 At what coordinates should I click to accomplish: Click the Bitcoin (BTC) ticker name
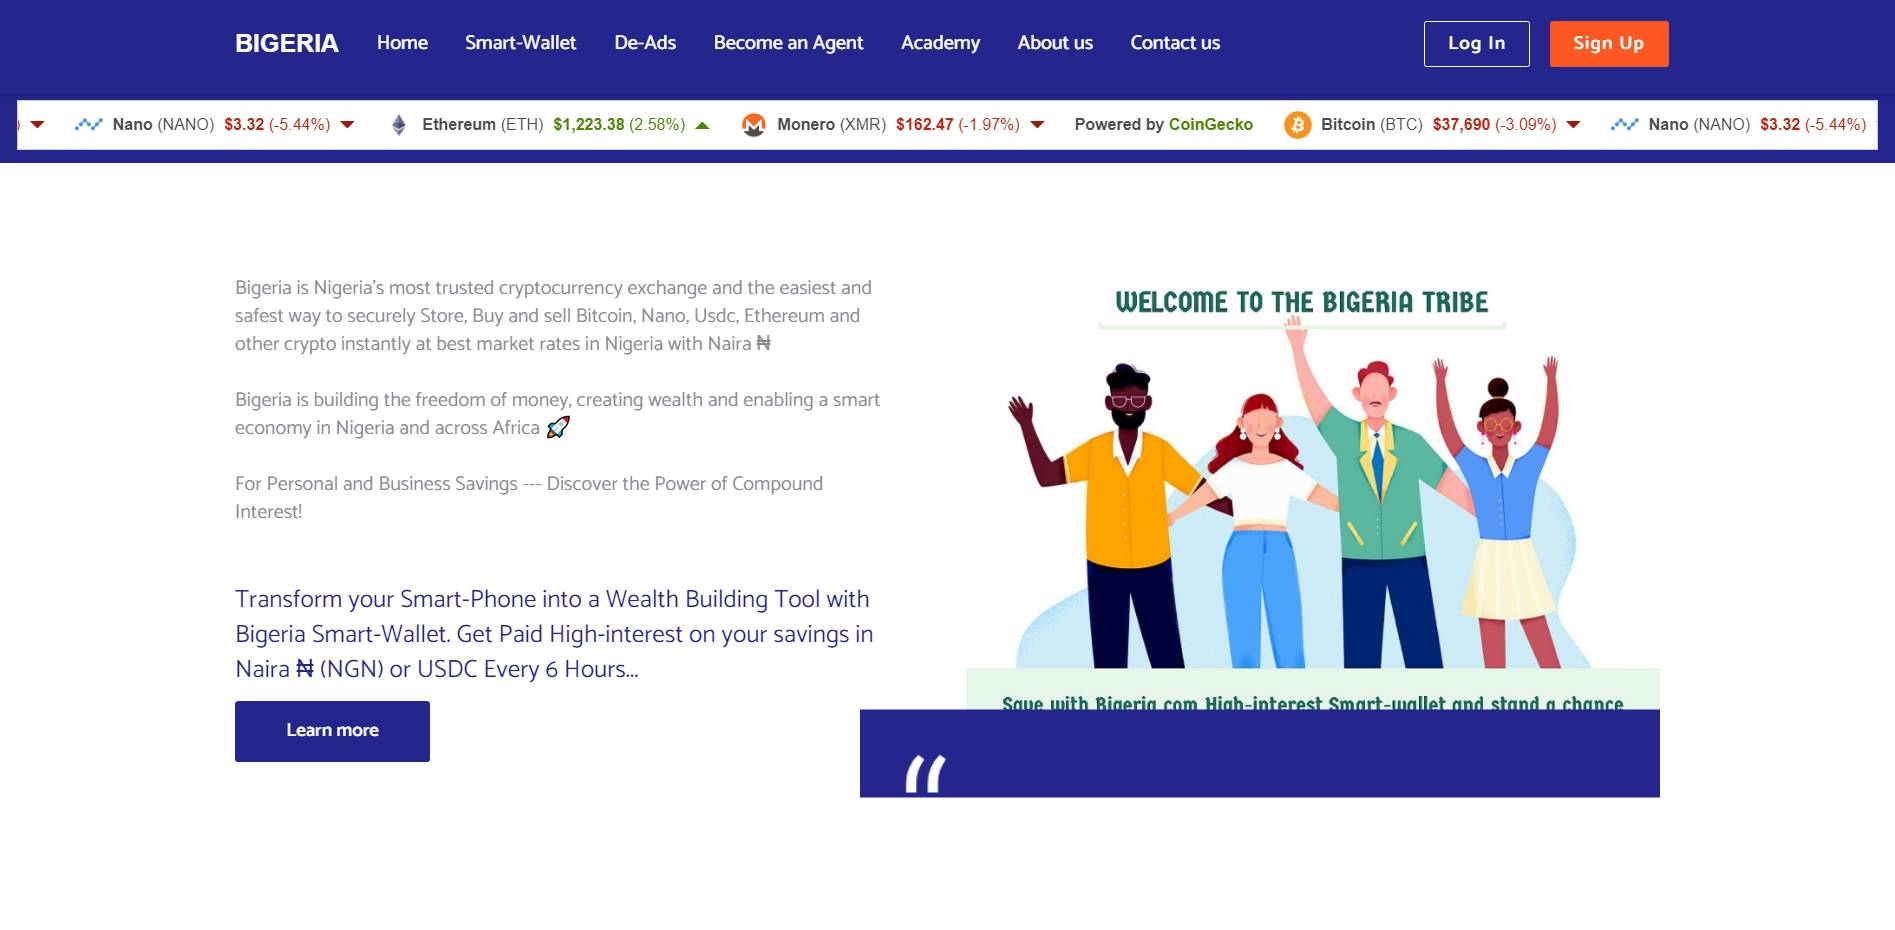pyautogui.click(x=1371, y=124)
